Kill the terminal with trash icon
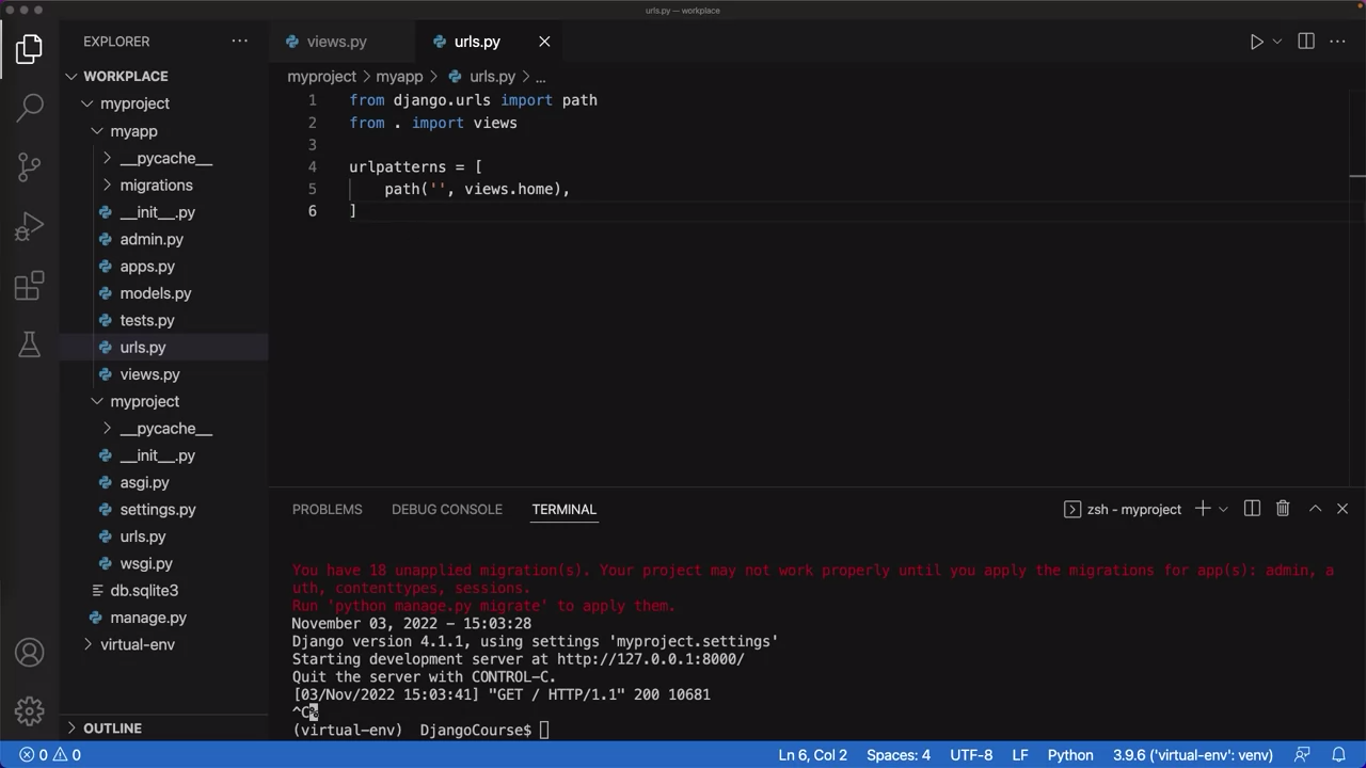 (x=1283, y=509)
